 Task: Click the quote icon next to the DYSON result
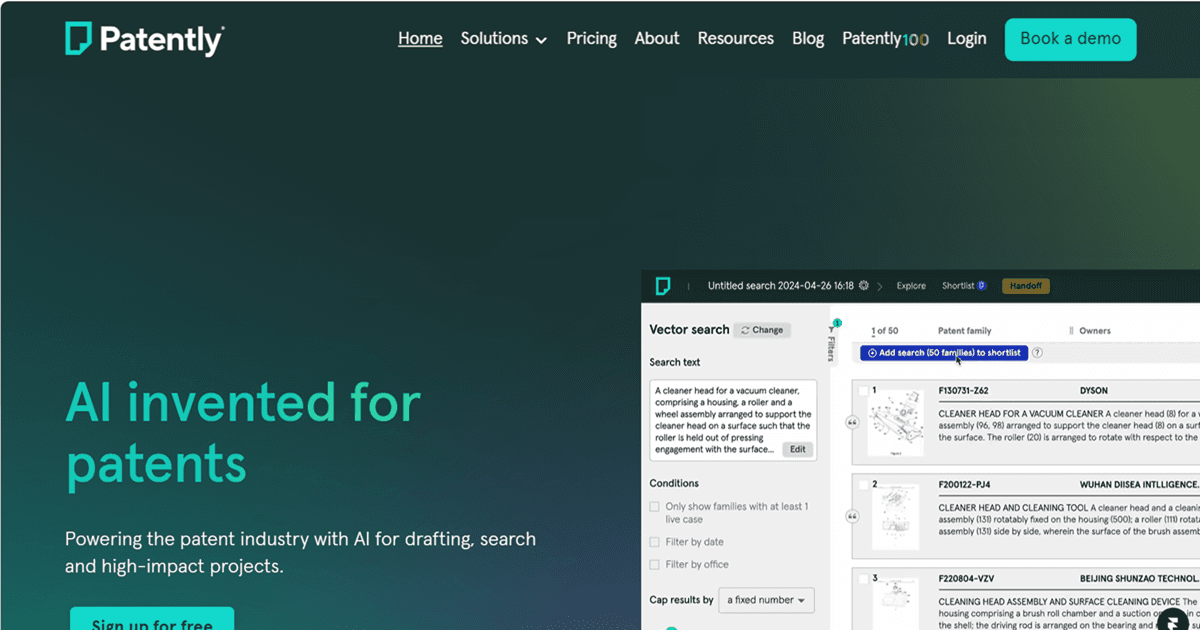tap(851, 423)
